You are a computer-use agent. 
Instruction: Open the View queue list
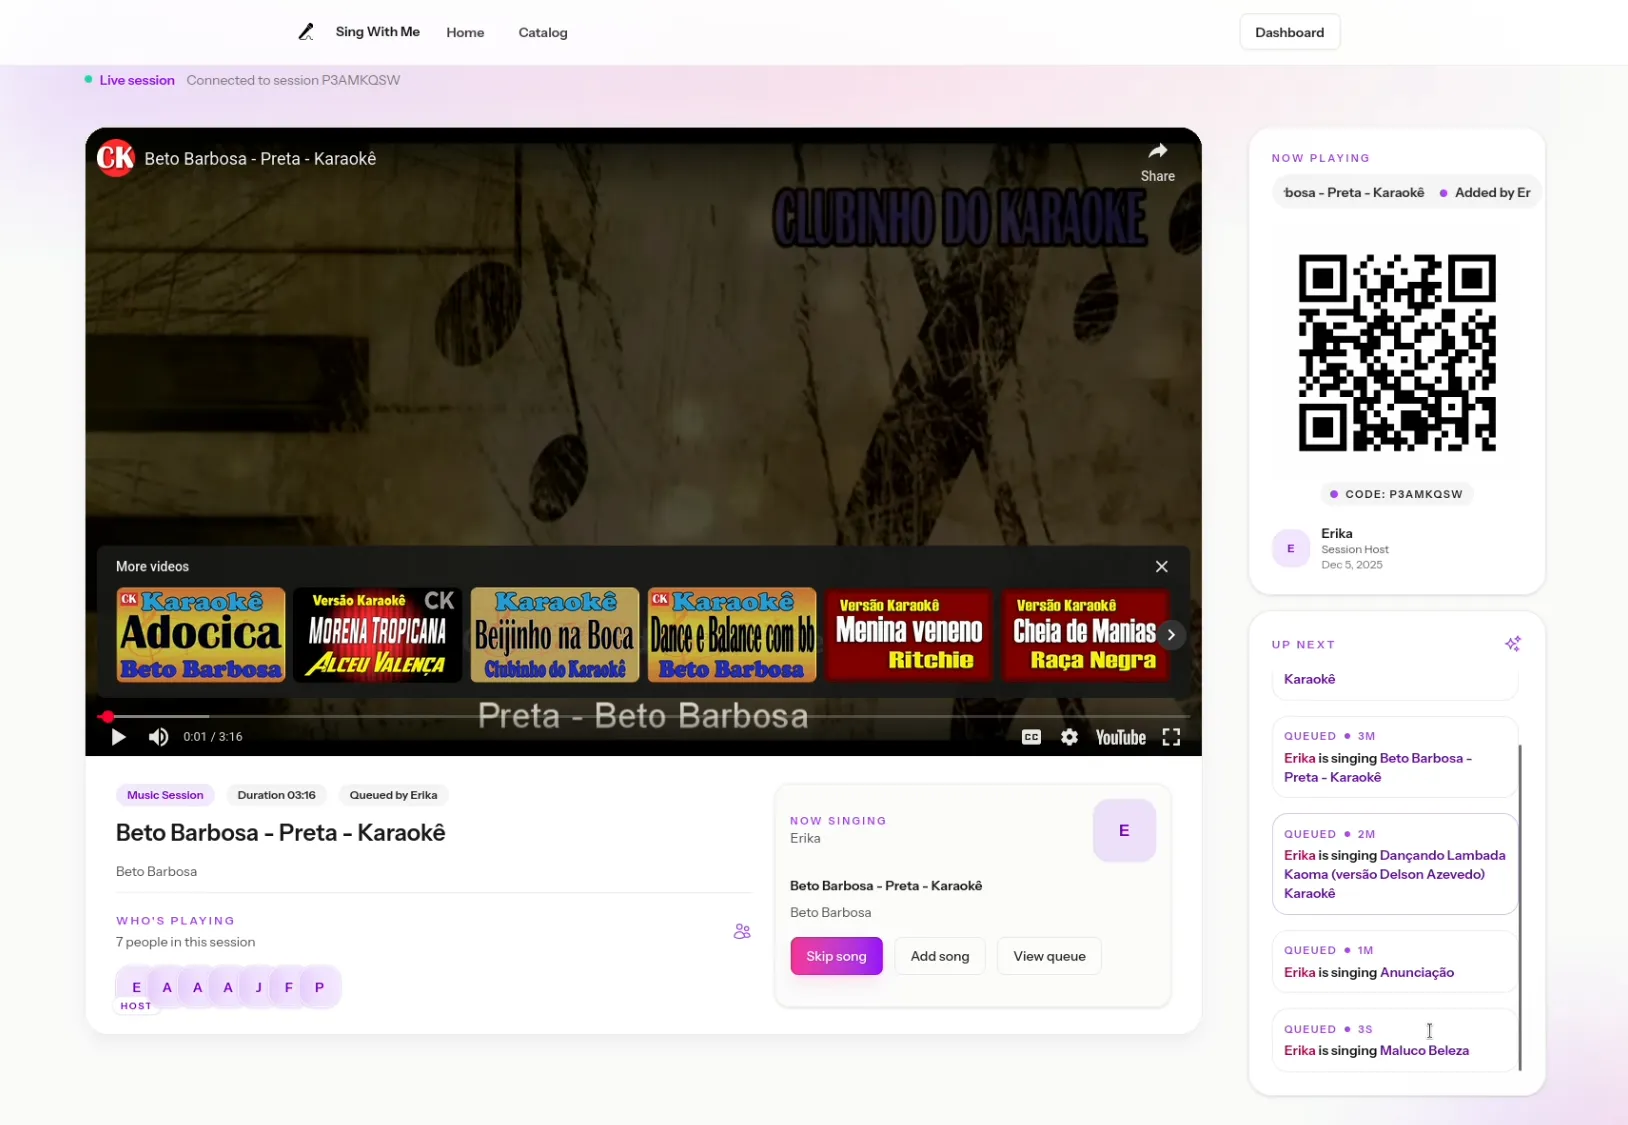click(1049, 956)
